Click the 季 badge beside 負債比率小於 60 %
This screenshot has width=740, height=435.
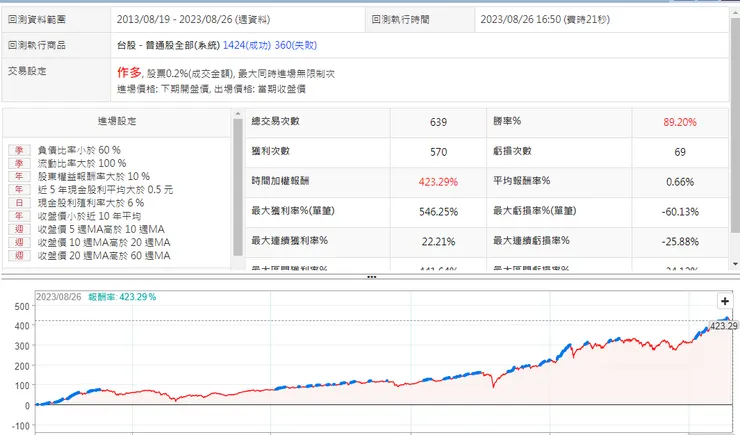[19, 150]
